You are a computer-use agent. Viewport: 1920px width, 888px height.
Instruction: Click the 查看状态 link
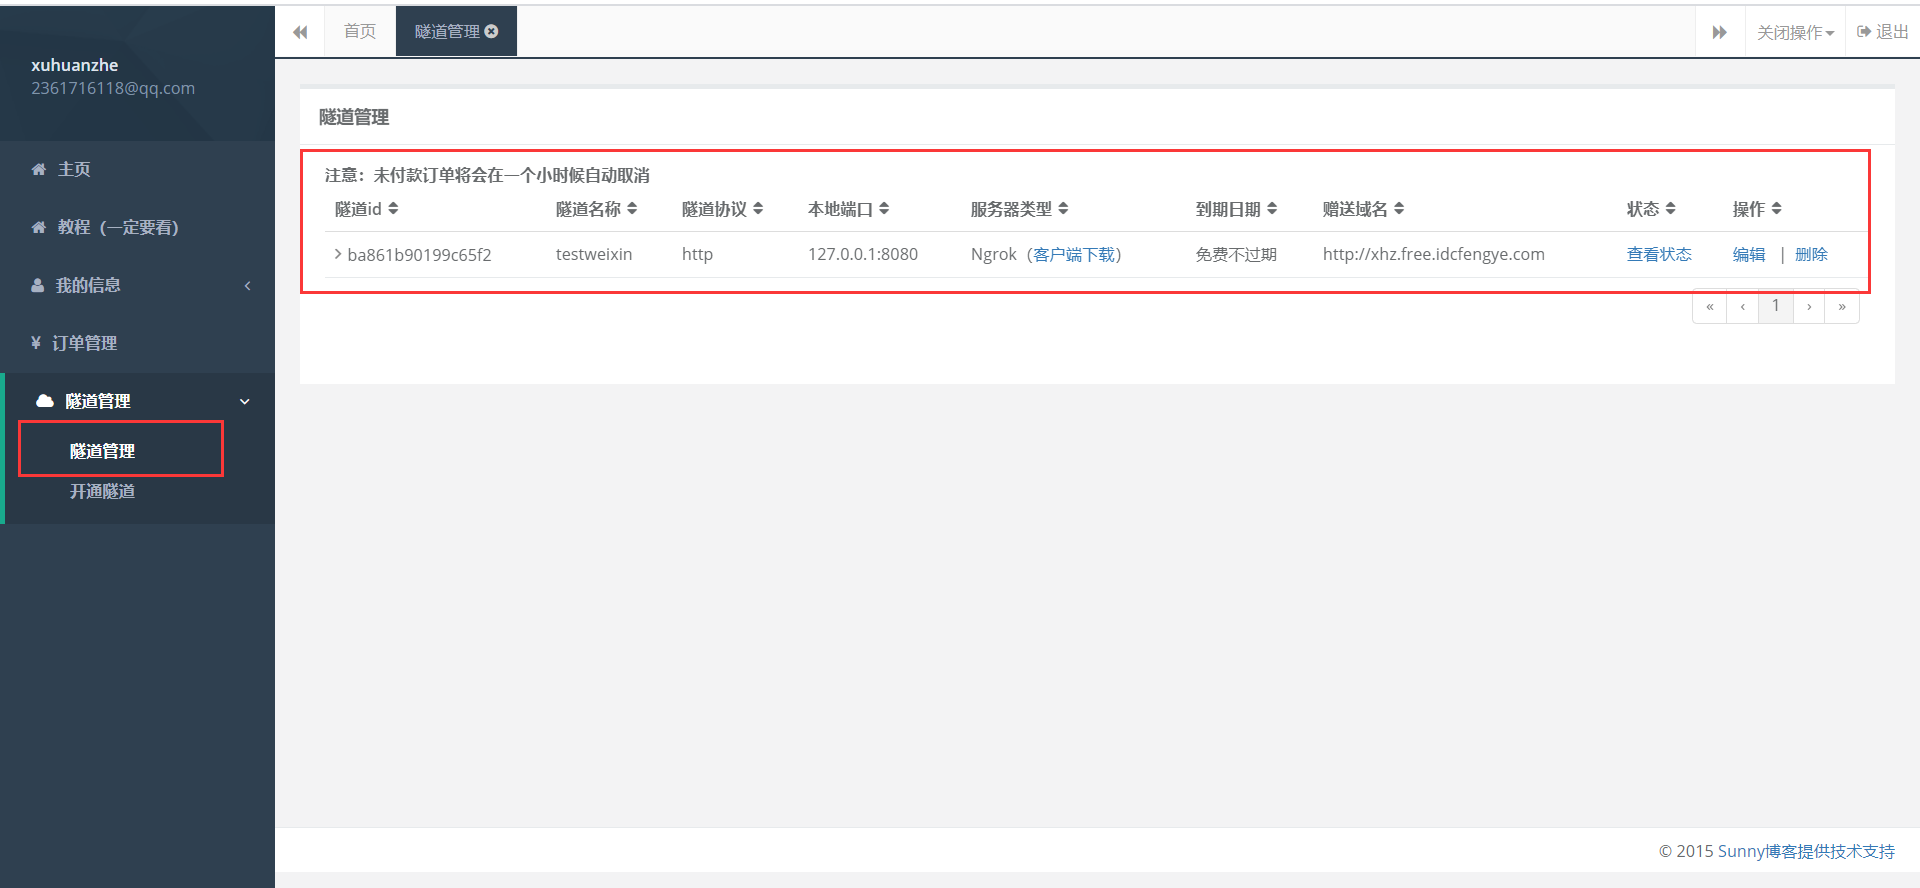click(x=1659, y=254)
